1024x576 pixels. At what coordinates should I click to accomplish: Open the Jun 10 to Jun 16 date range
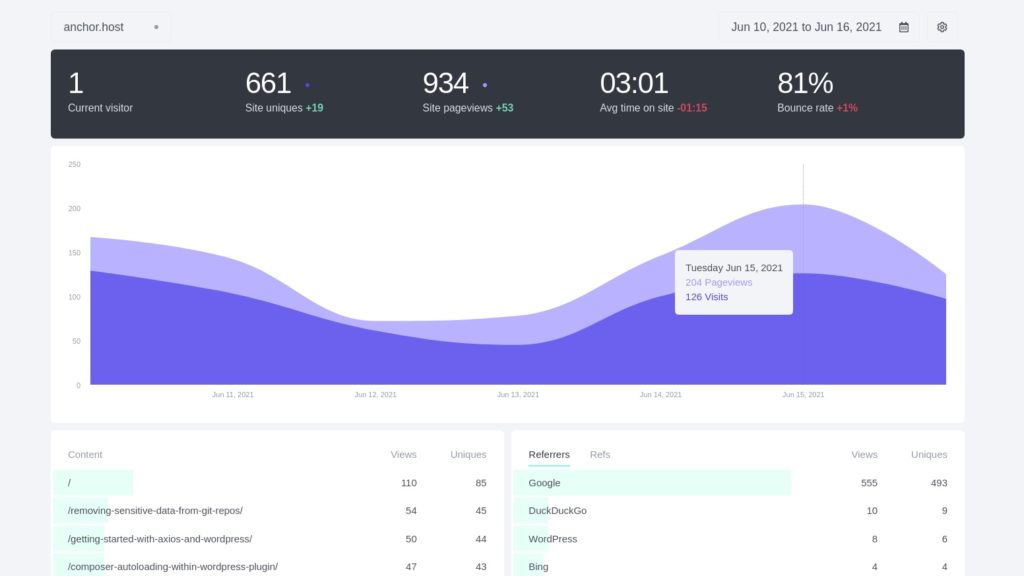(x=806, y=27)
